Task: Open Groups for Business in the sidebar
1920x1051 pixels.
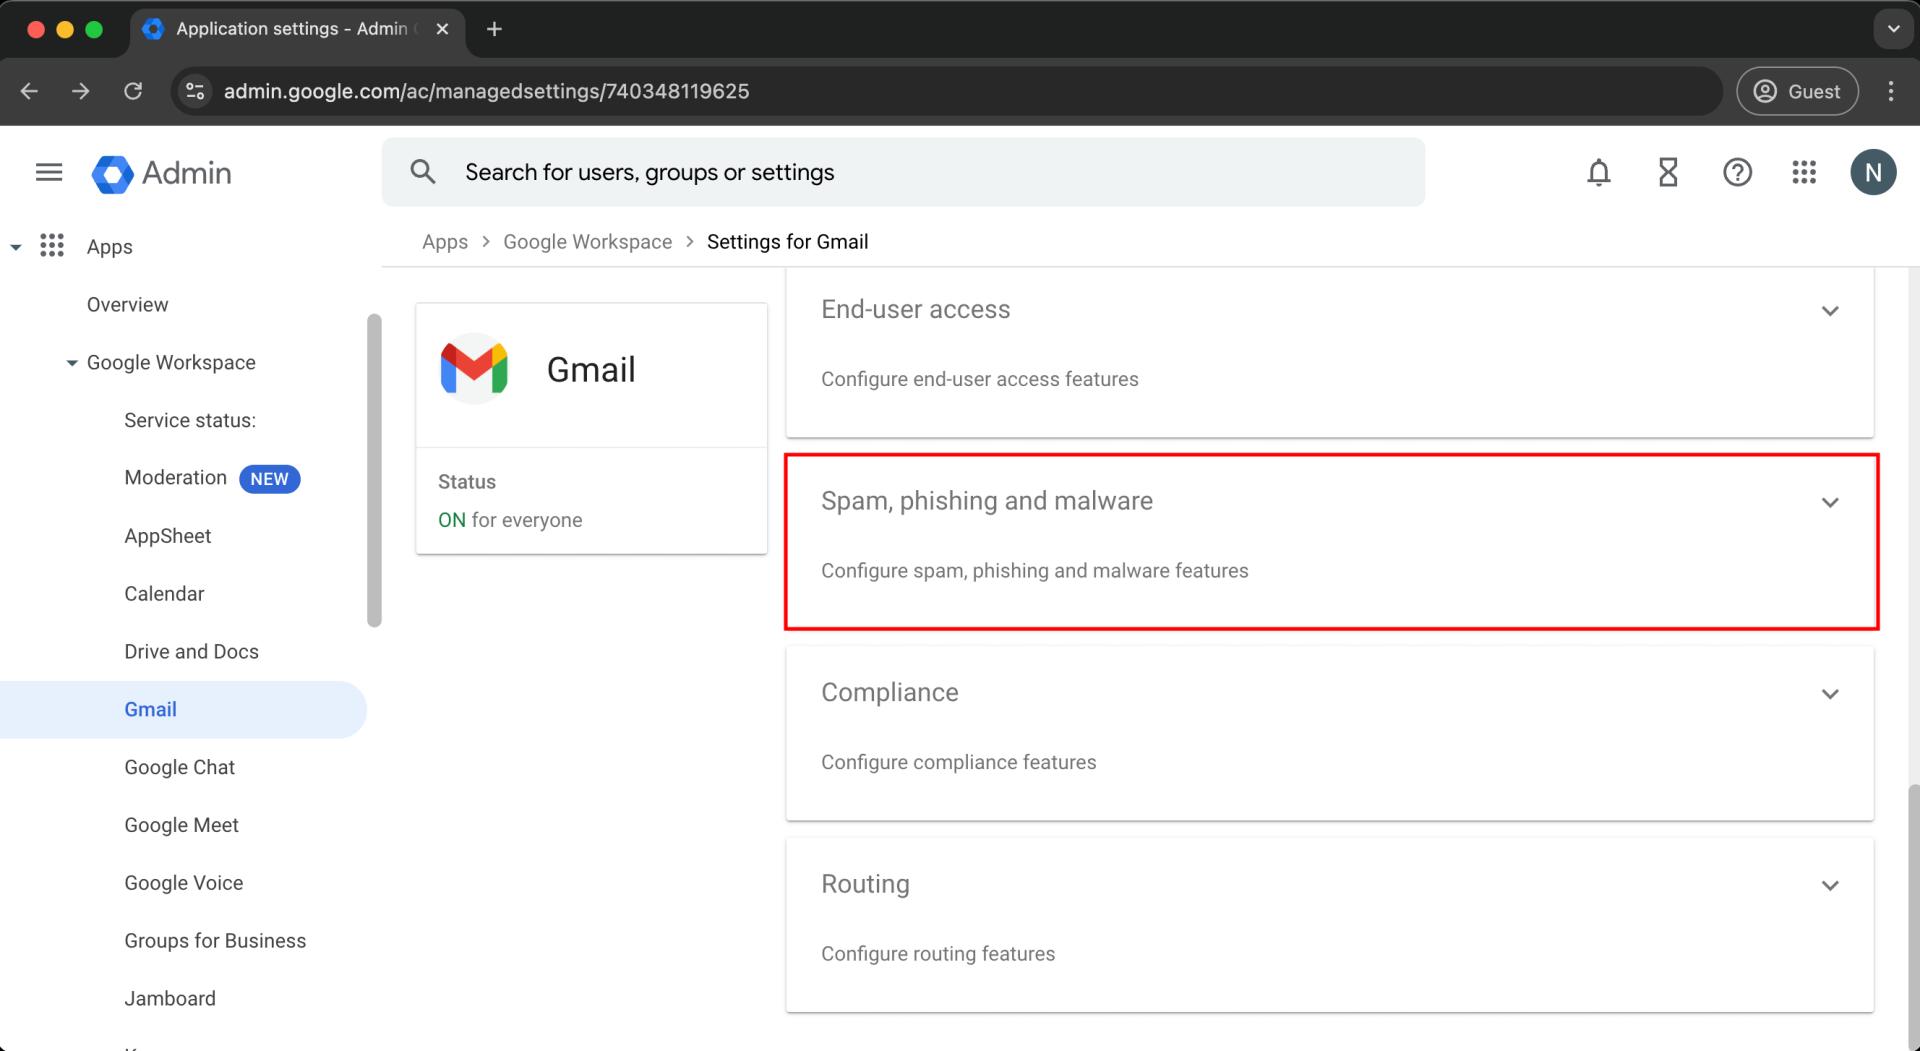Action: click(x=215, y=940)
